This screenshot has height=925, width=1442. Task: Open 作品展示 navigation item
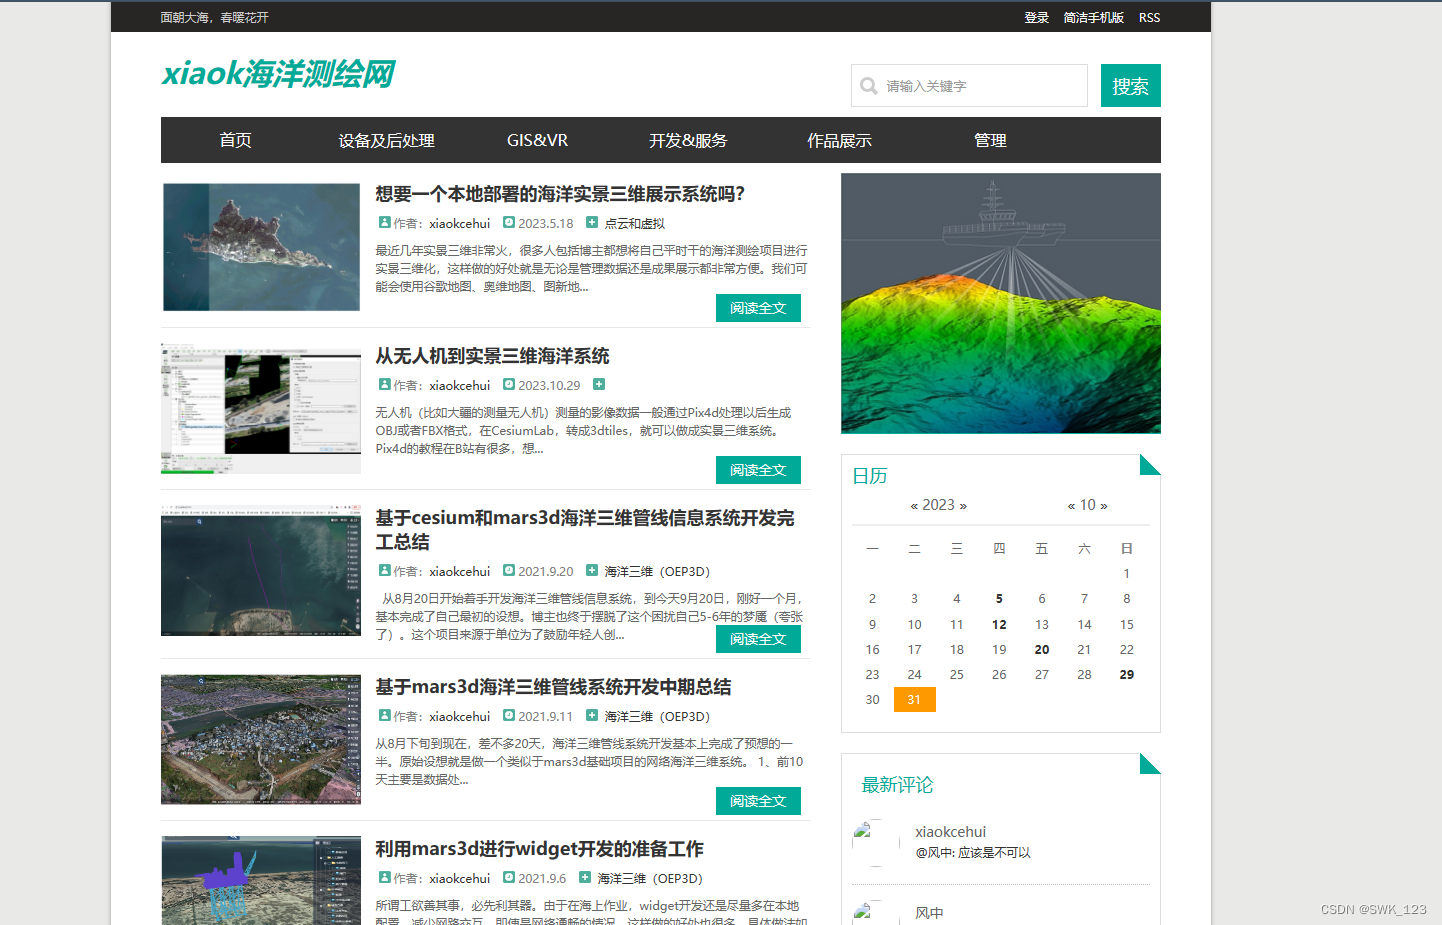click(x=840, y=141)
